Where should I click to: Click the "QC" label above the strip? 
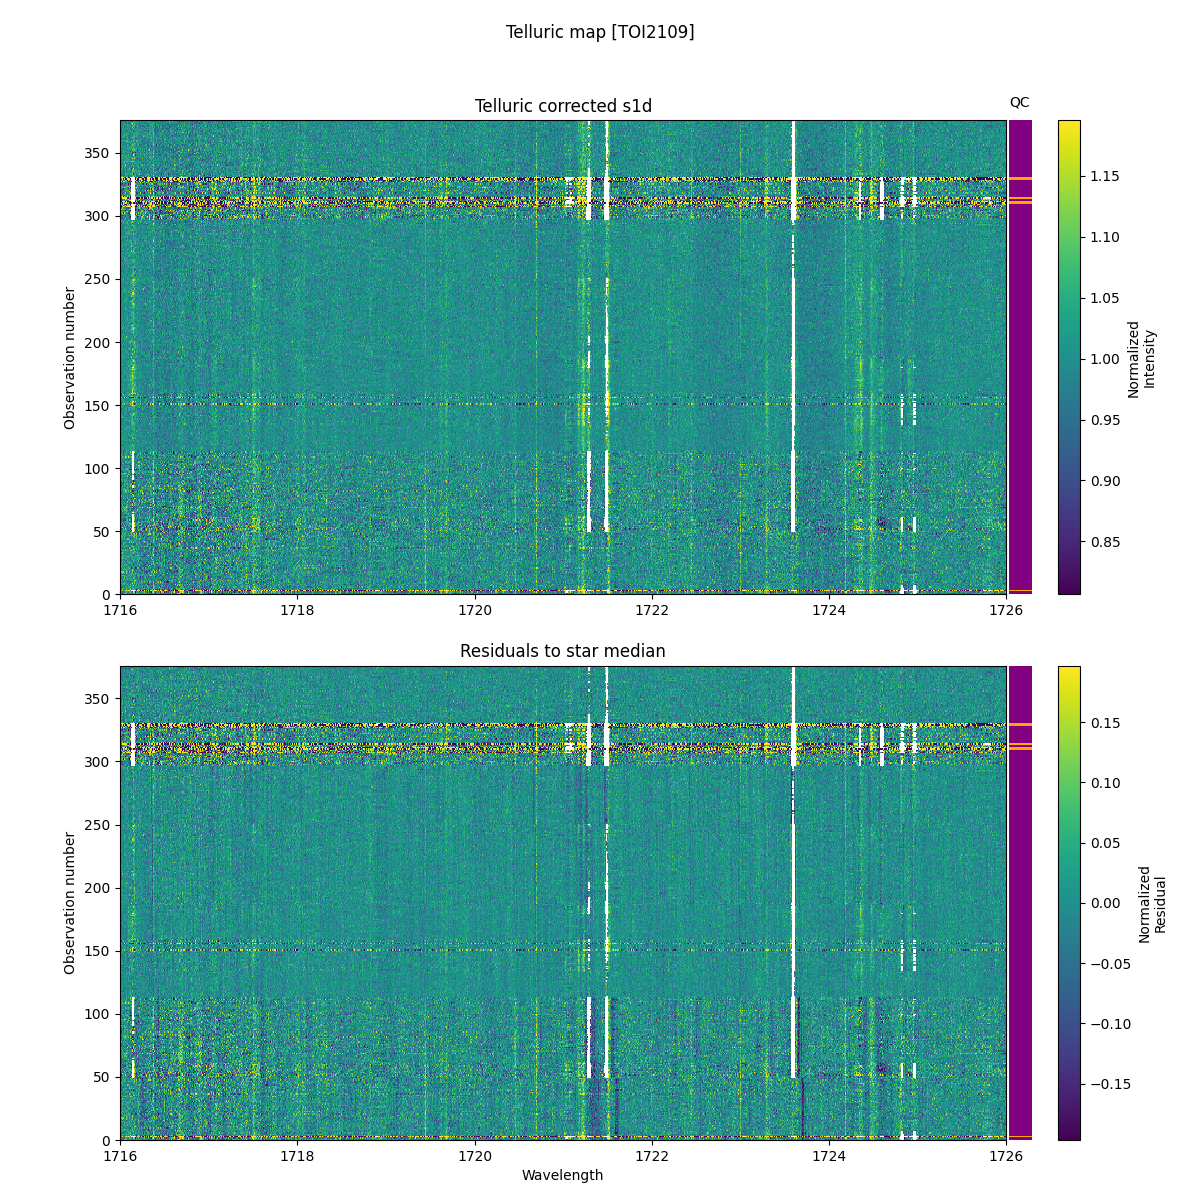pyautogui.click(x=1019, y=102)
